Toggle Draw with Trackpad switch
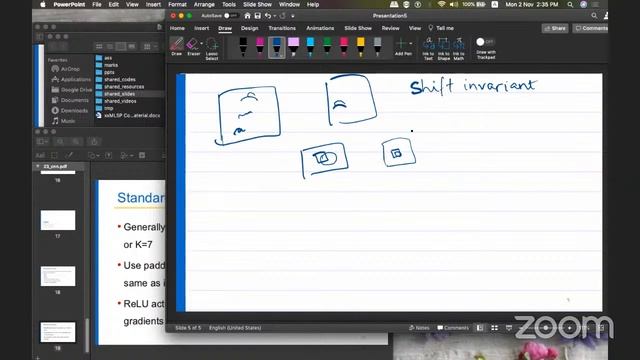 pyautogui.click(x=485, y=42)
